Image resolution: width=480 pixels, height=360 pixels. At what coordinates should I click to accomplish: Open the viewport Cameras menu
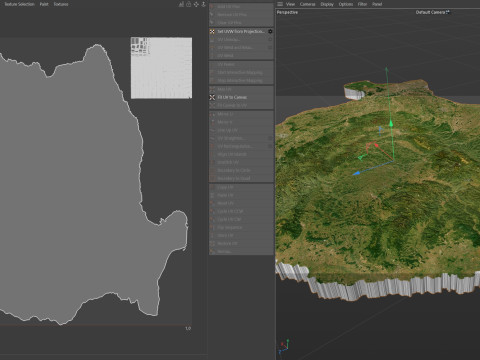tap(307, 4)
